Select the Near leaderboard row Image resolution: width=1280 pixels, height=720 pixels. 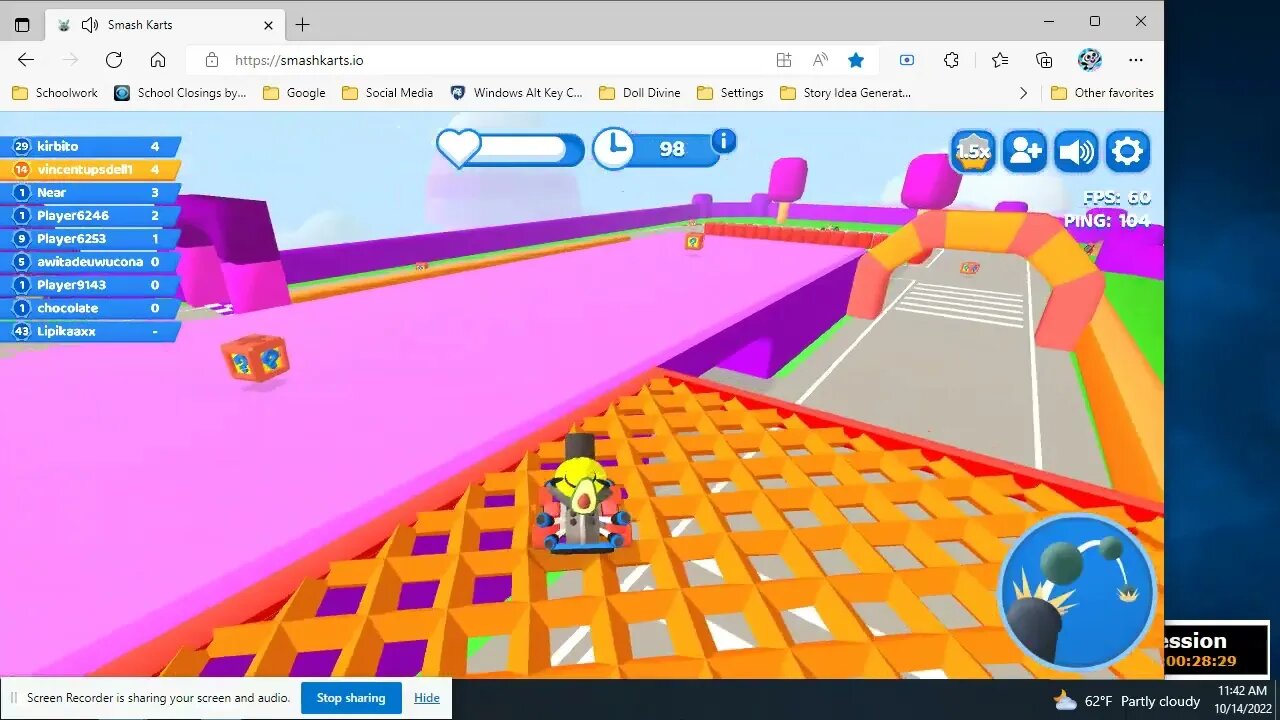91,192
